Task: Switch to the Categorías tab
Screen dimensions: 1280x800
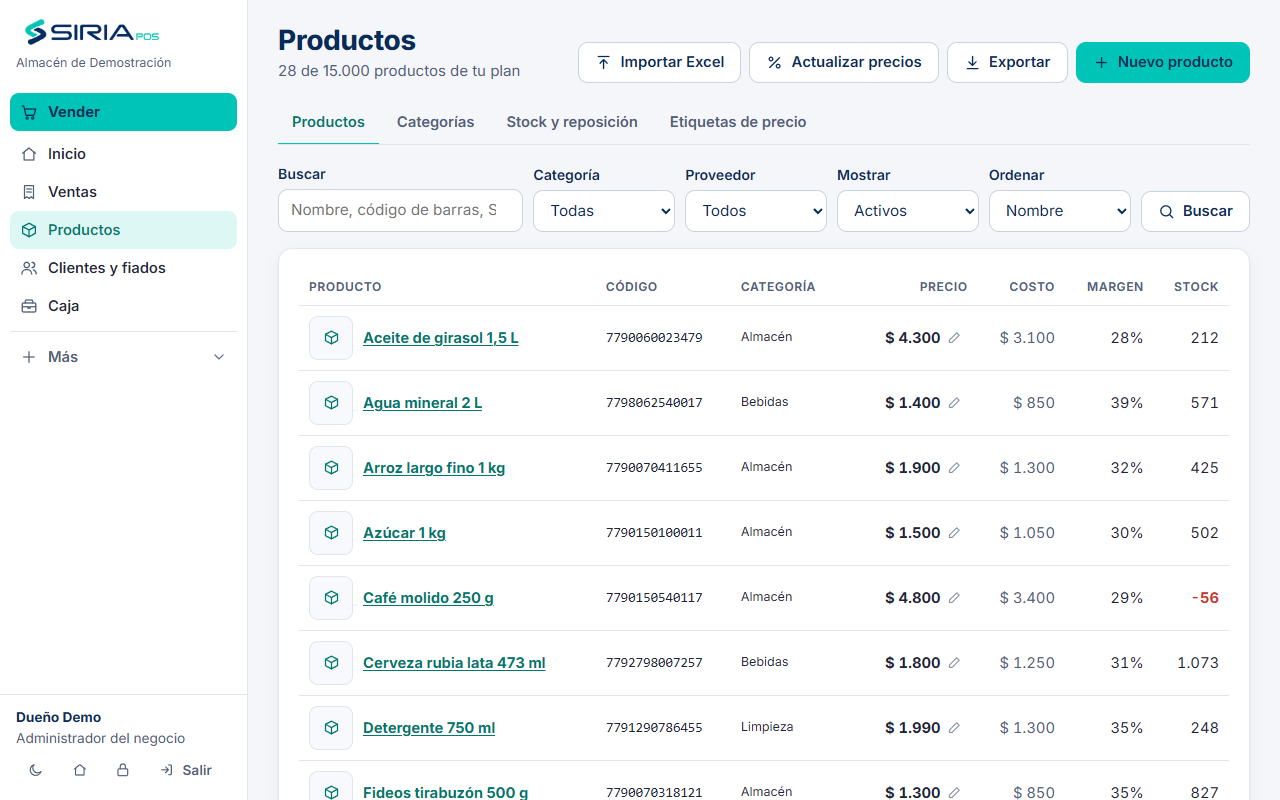Action: click(435, 122)
